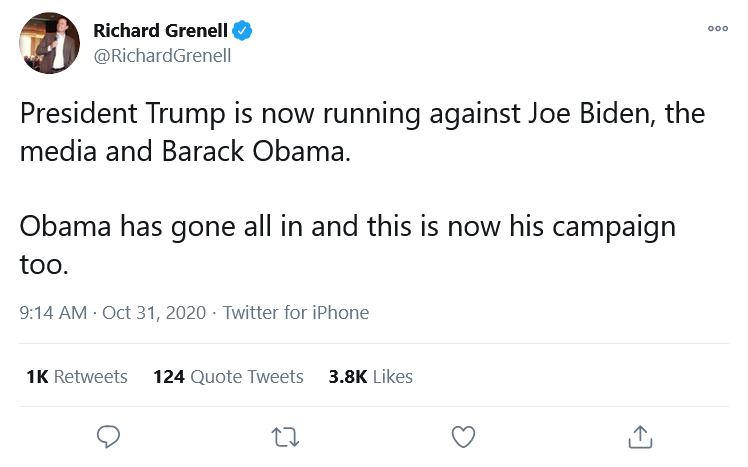Click the Richard Grenell display name
748x467 pixels.
coord(160,31)
